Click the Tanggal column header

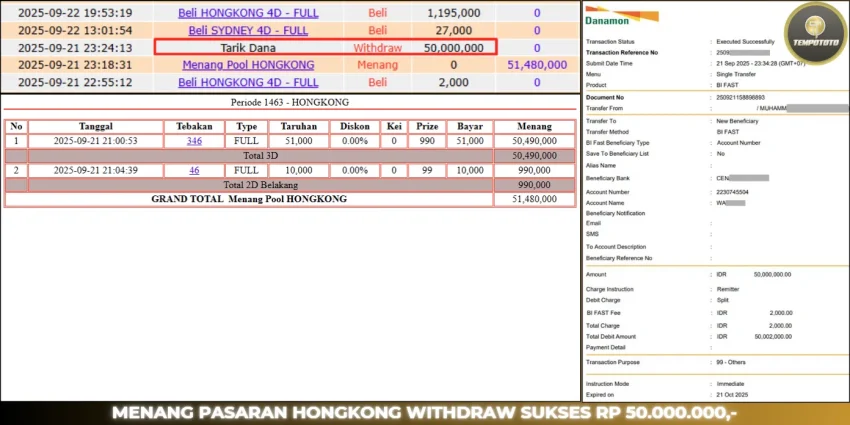[x=96, y=126]
